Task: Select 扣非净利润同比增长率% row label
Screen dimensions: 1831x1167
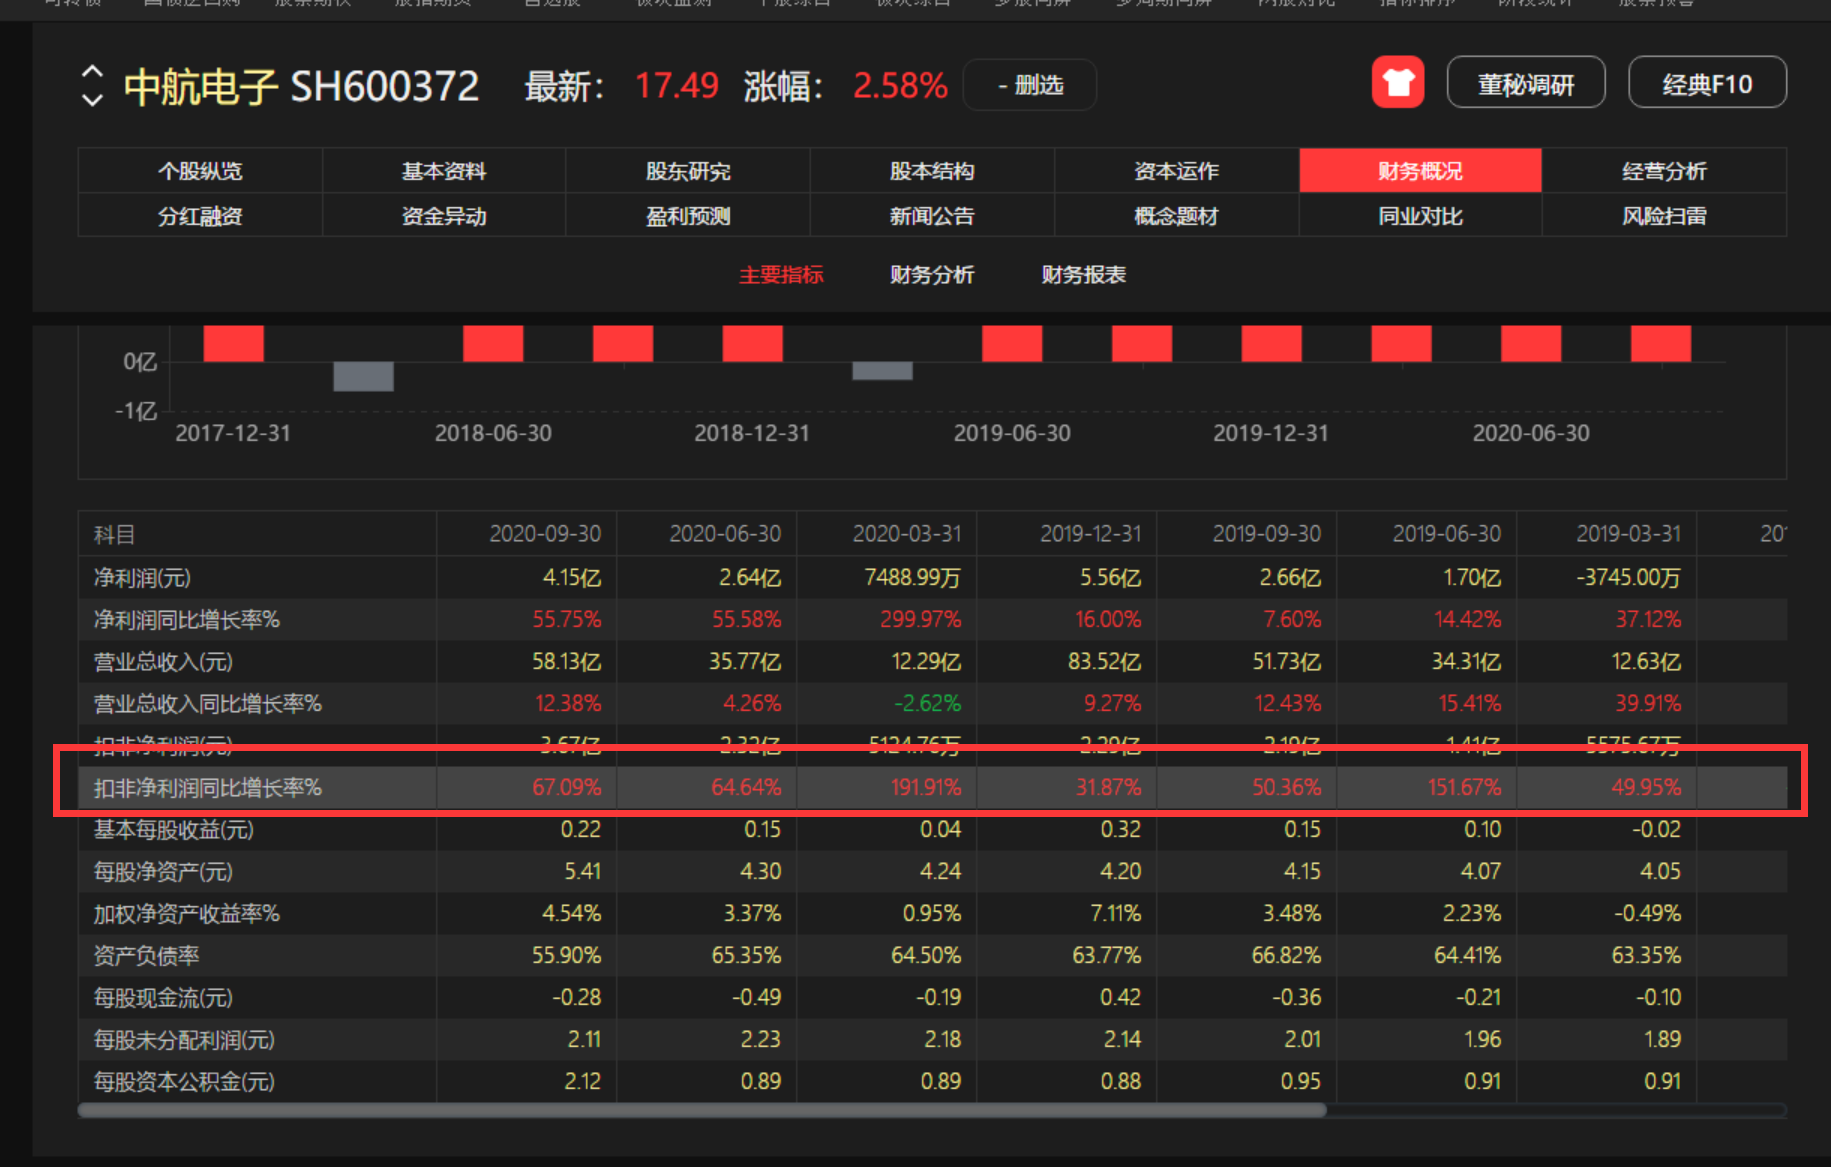Action: click(208, 788)
